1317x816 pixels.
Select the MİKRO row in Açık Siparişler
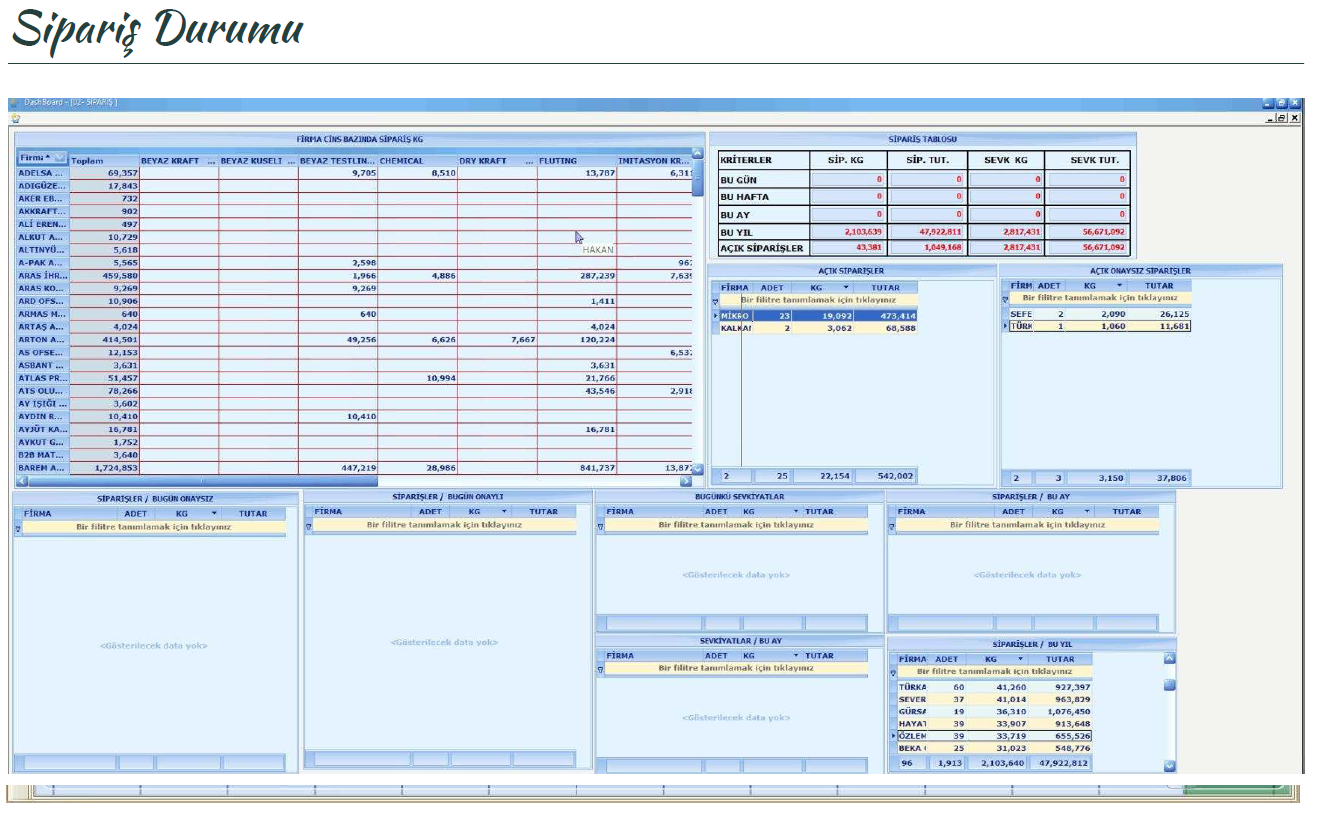[x=735, y=316]
